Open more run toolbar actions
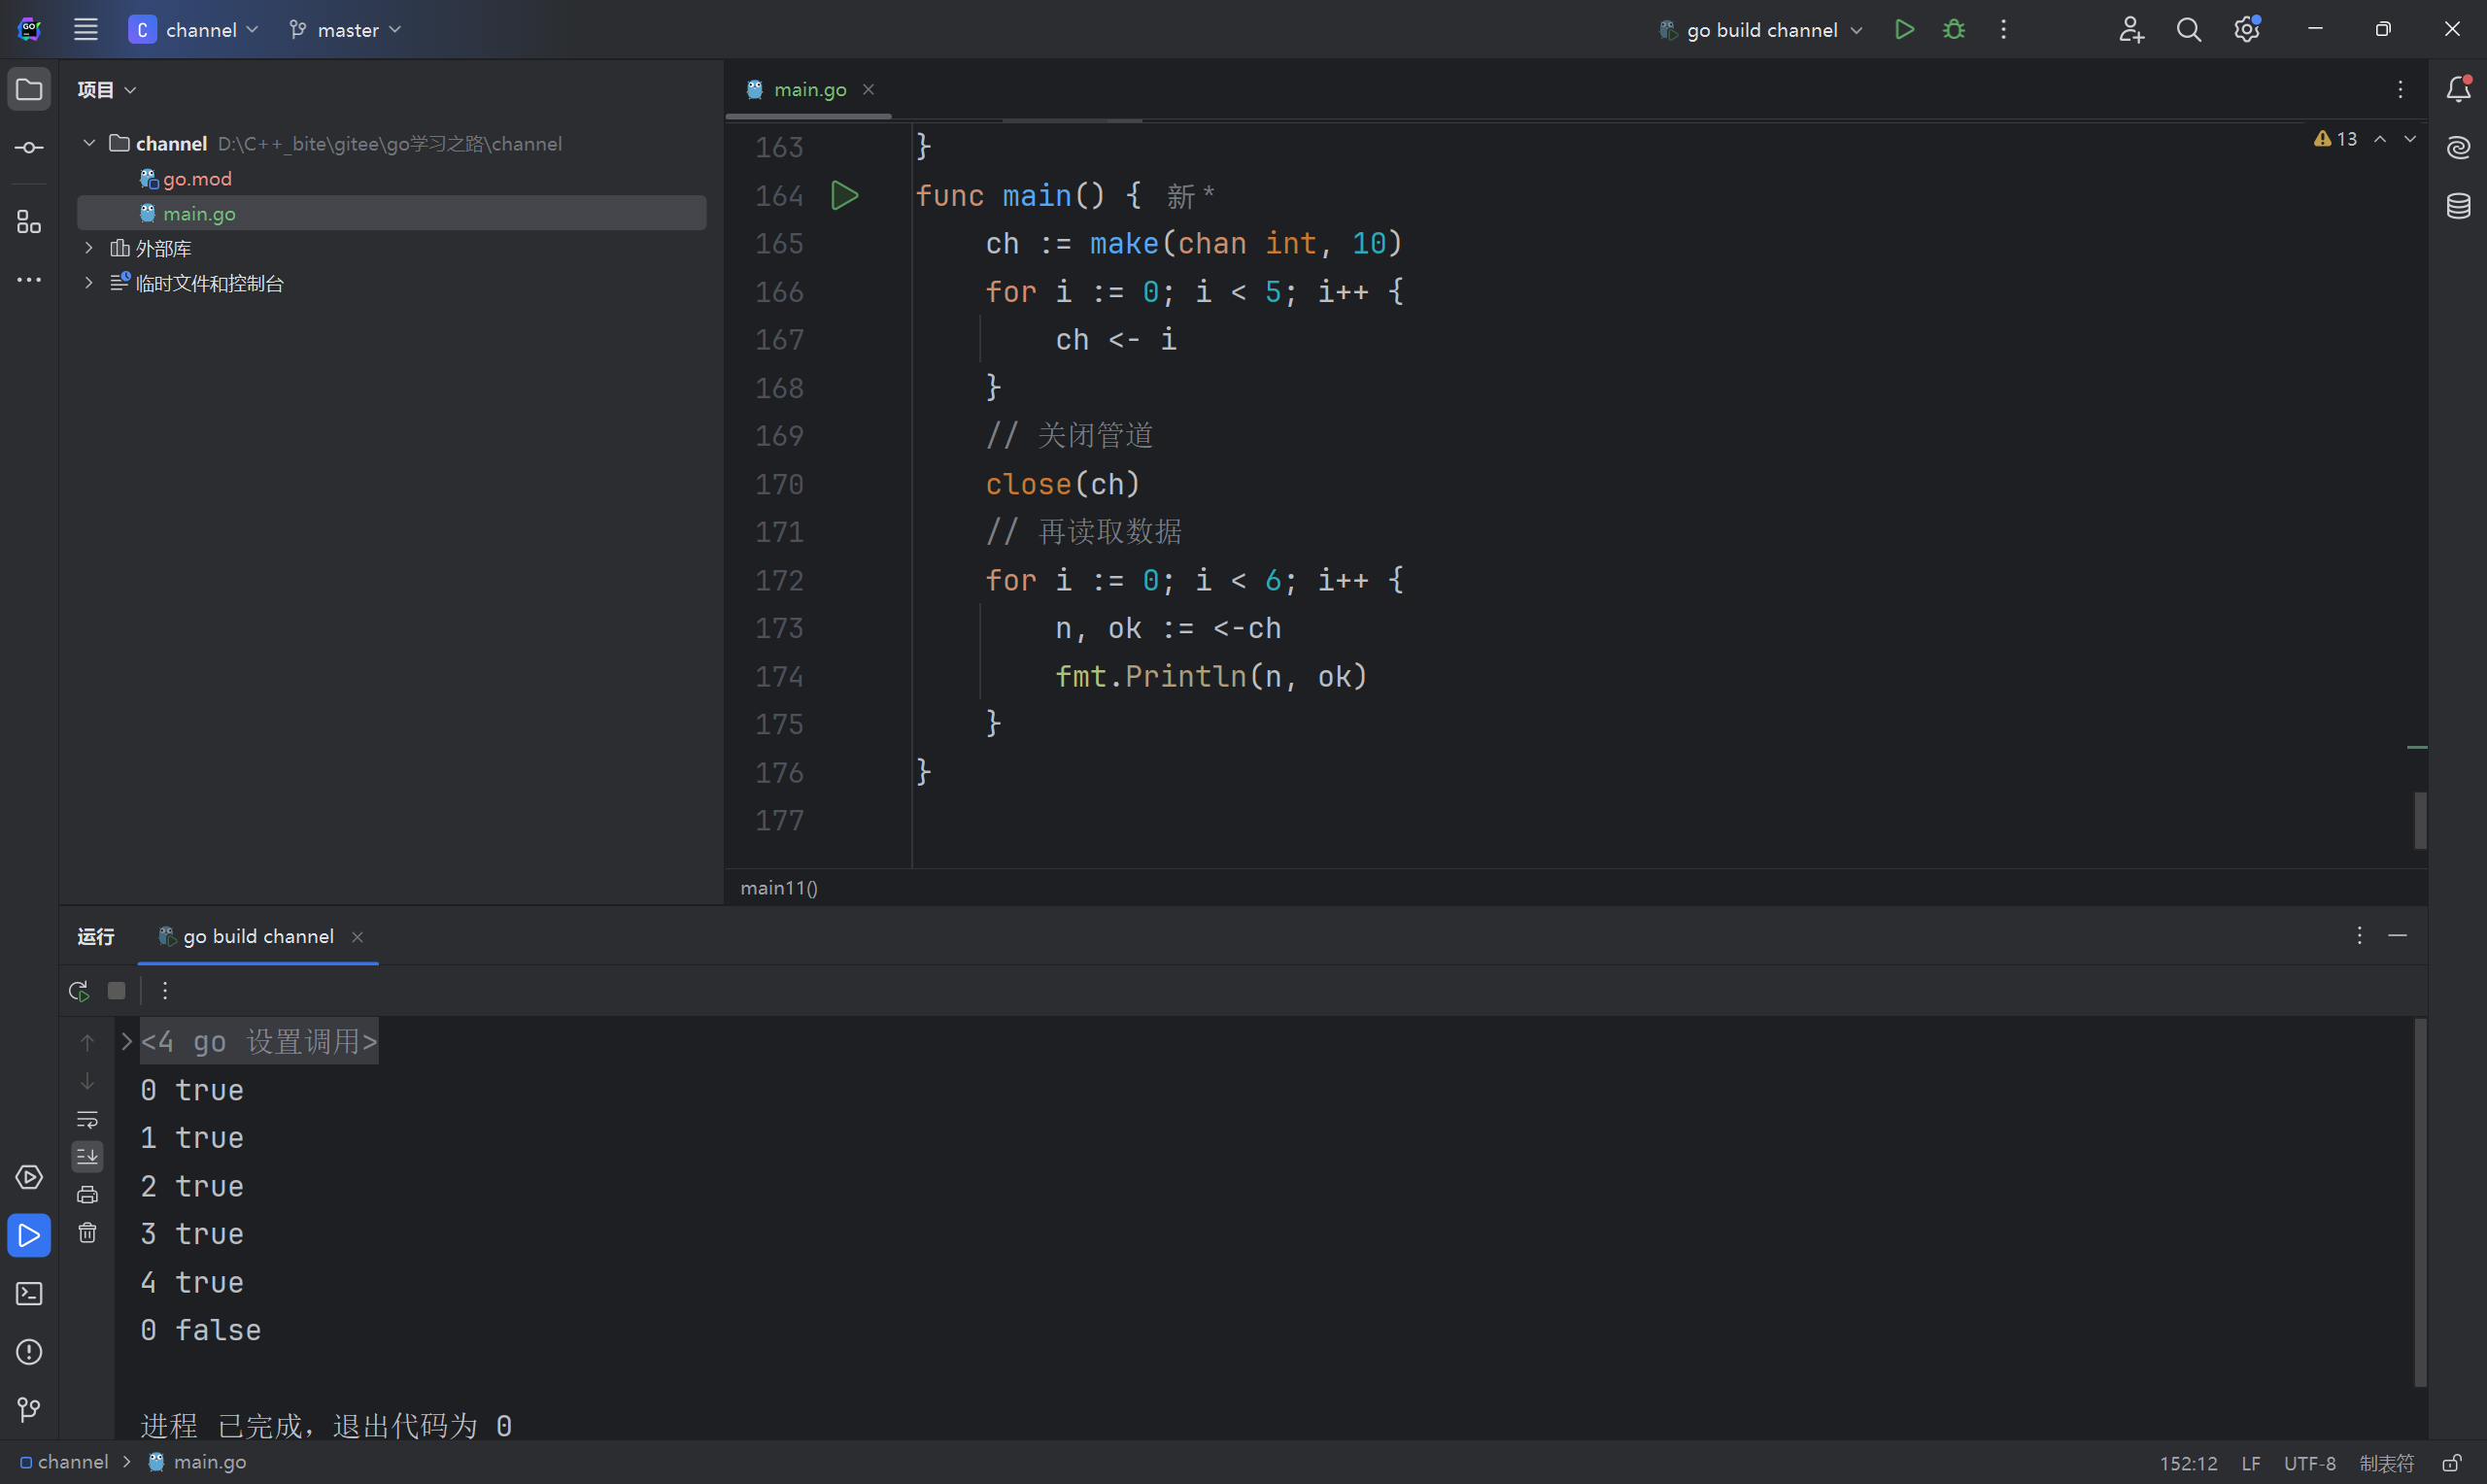This screenshot has height=1484, width=2487. (165, 990)
